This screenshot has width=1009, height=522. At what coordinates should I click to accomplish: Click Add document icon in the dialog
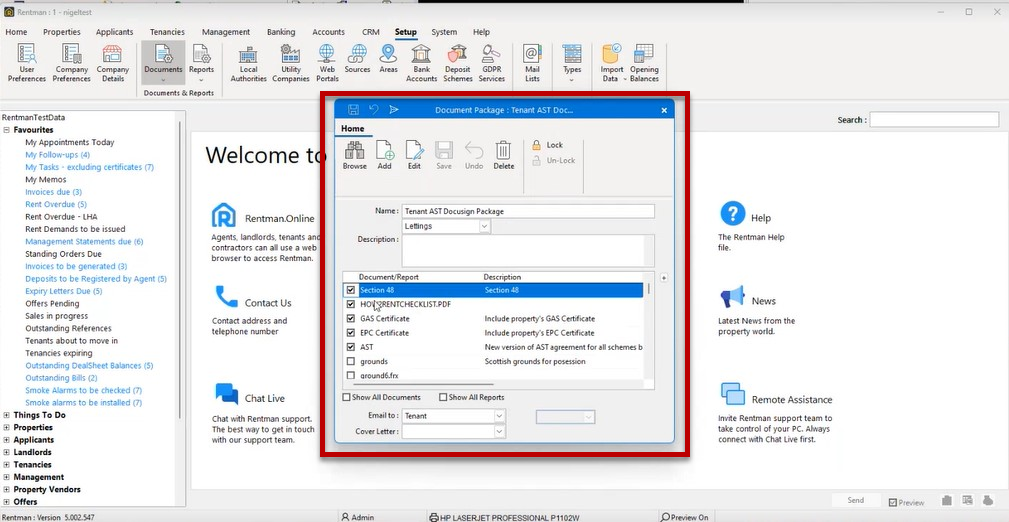pos(384,155)
